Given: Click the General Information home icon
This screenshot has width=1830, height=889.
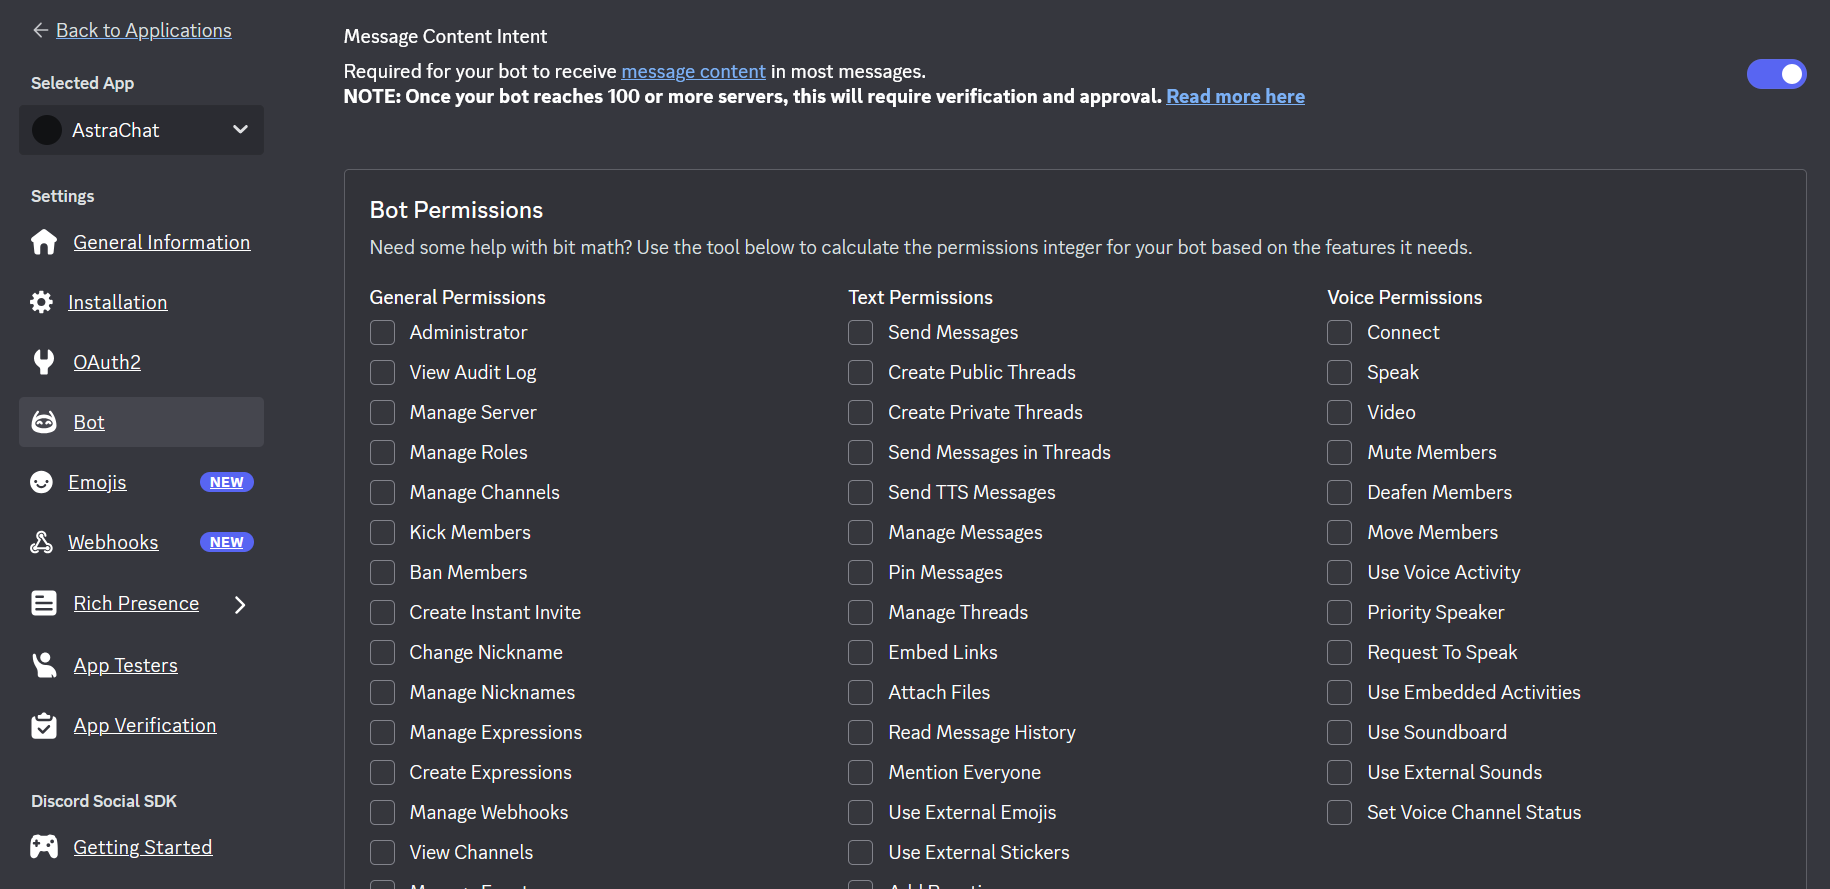Looking at the screenshot, I should pos(44,242).
